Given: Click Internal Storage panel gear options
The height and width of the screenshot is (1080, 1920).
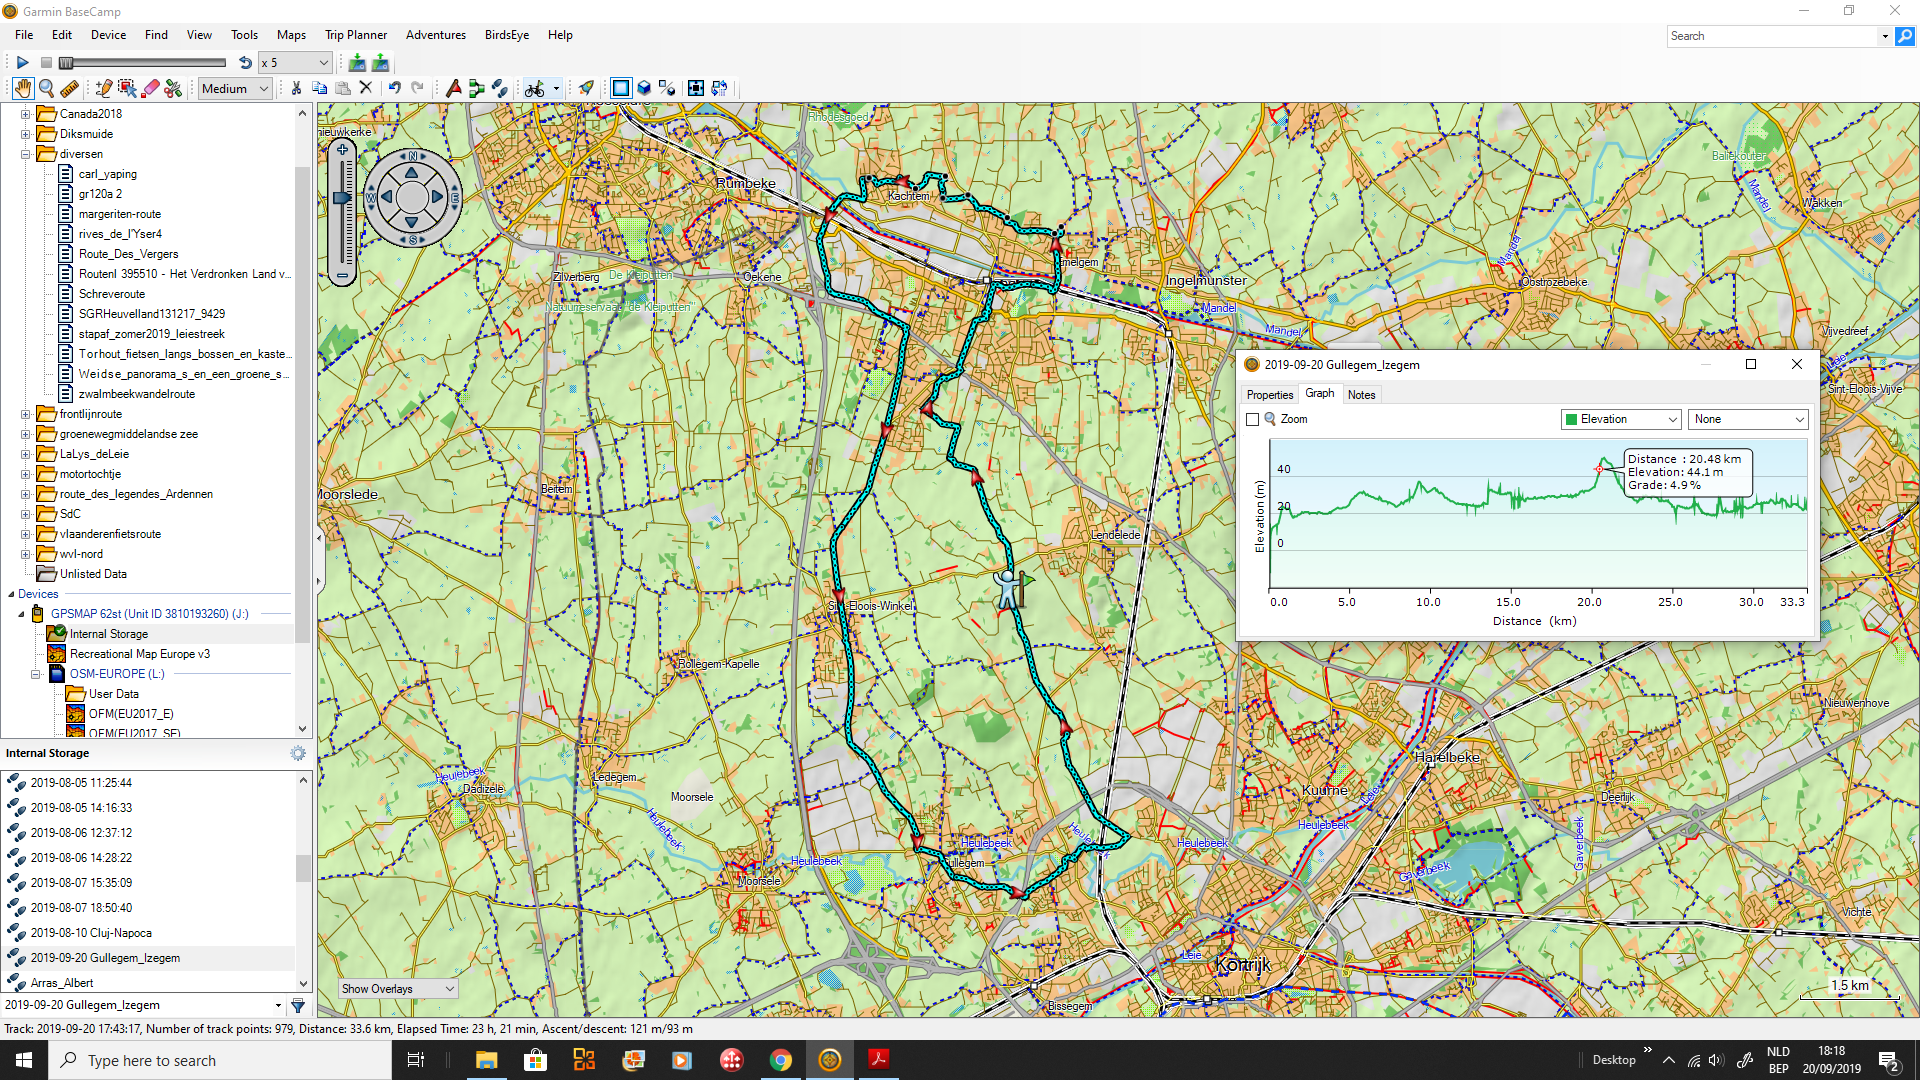Looking at the screenshot, I should click(x=298, y=753).
